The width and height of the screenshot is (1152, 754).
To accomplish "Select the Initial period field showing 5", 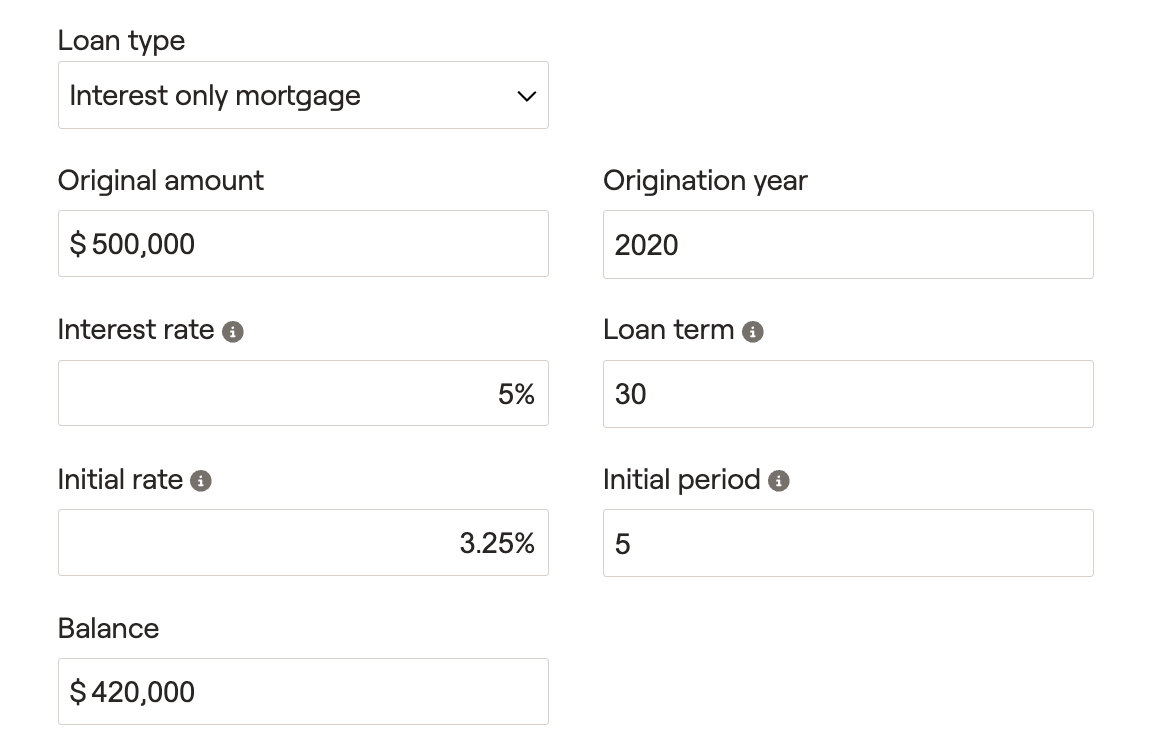I will 848,543.
